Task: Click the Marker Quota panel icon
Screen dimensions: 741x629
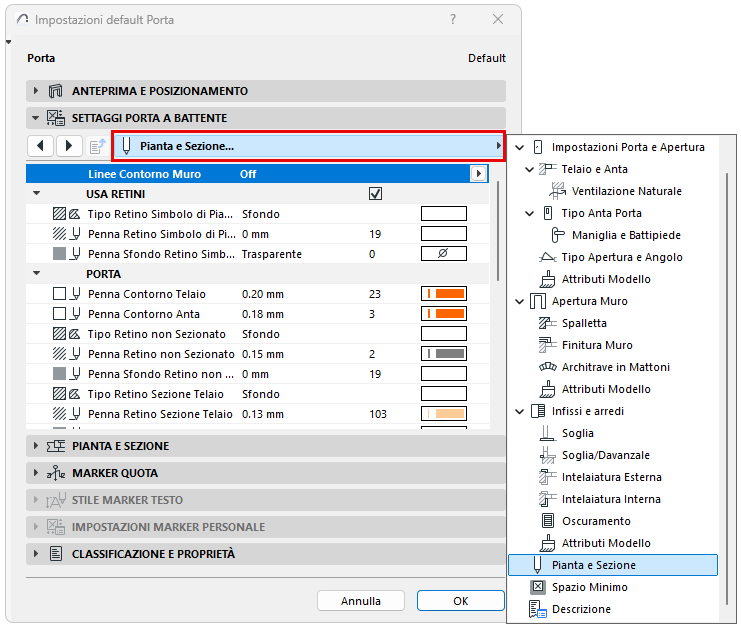Action: pyautogui.click(x=56, y=473)
